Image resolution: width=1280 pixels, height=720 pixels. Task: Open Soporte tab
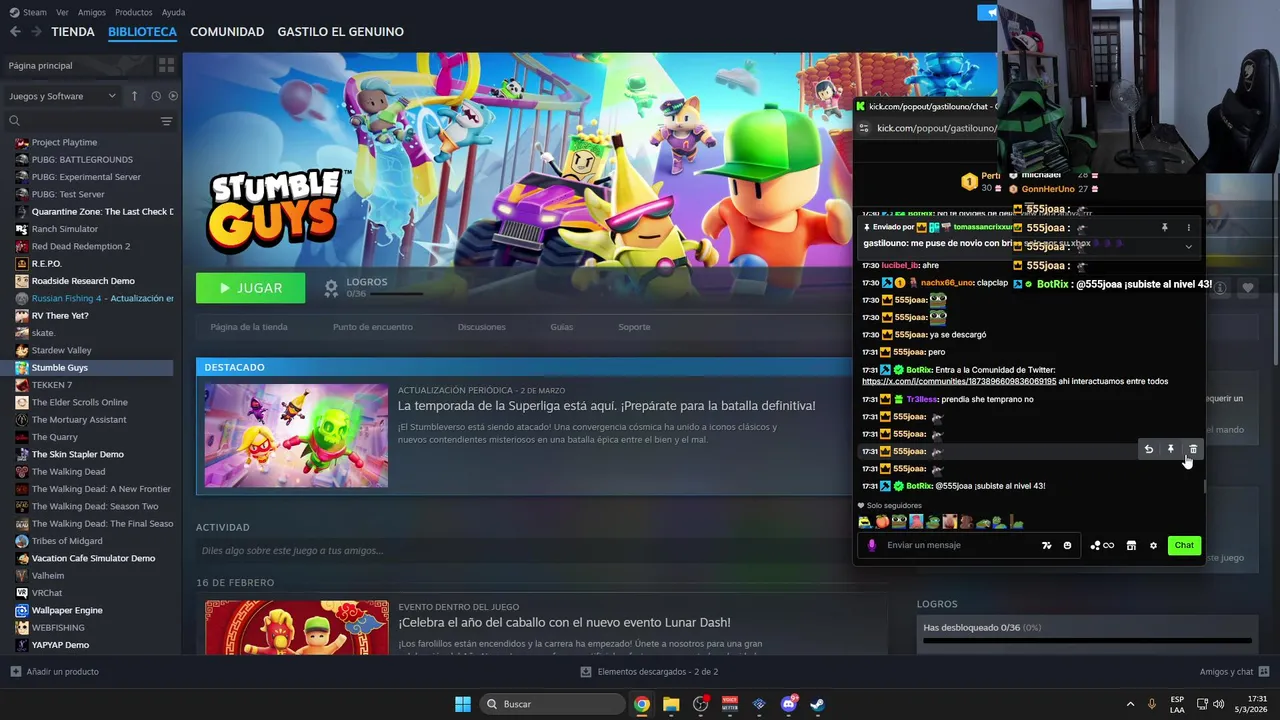[x=634, y=327]
